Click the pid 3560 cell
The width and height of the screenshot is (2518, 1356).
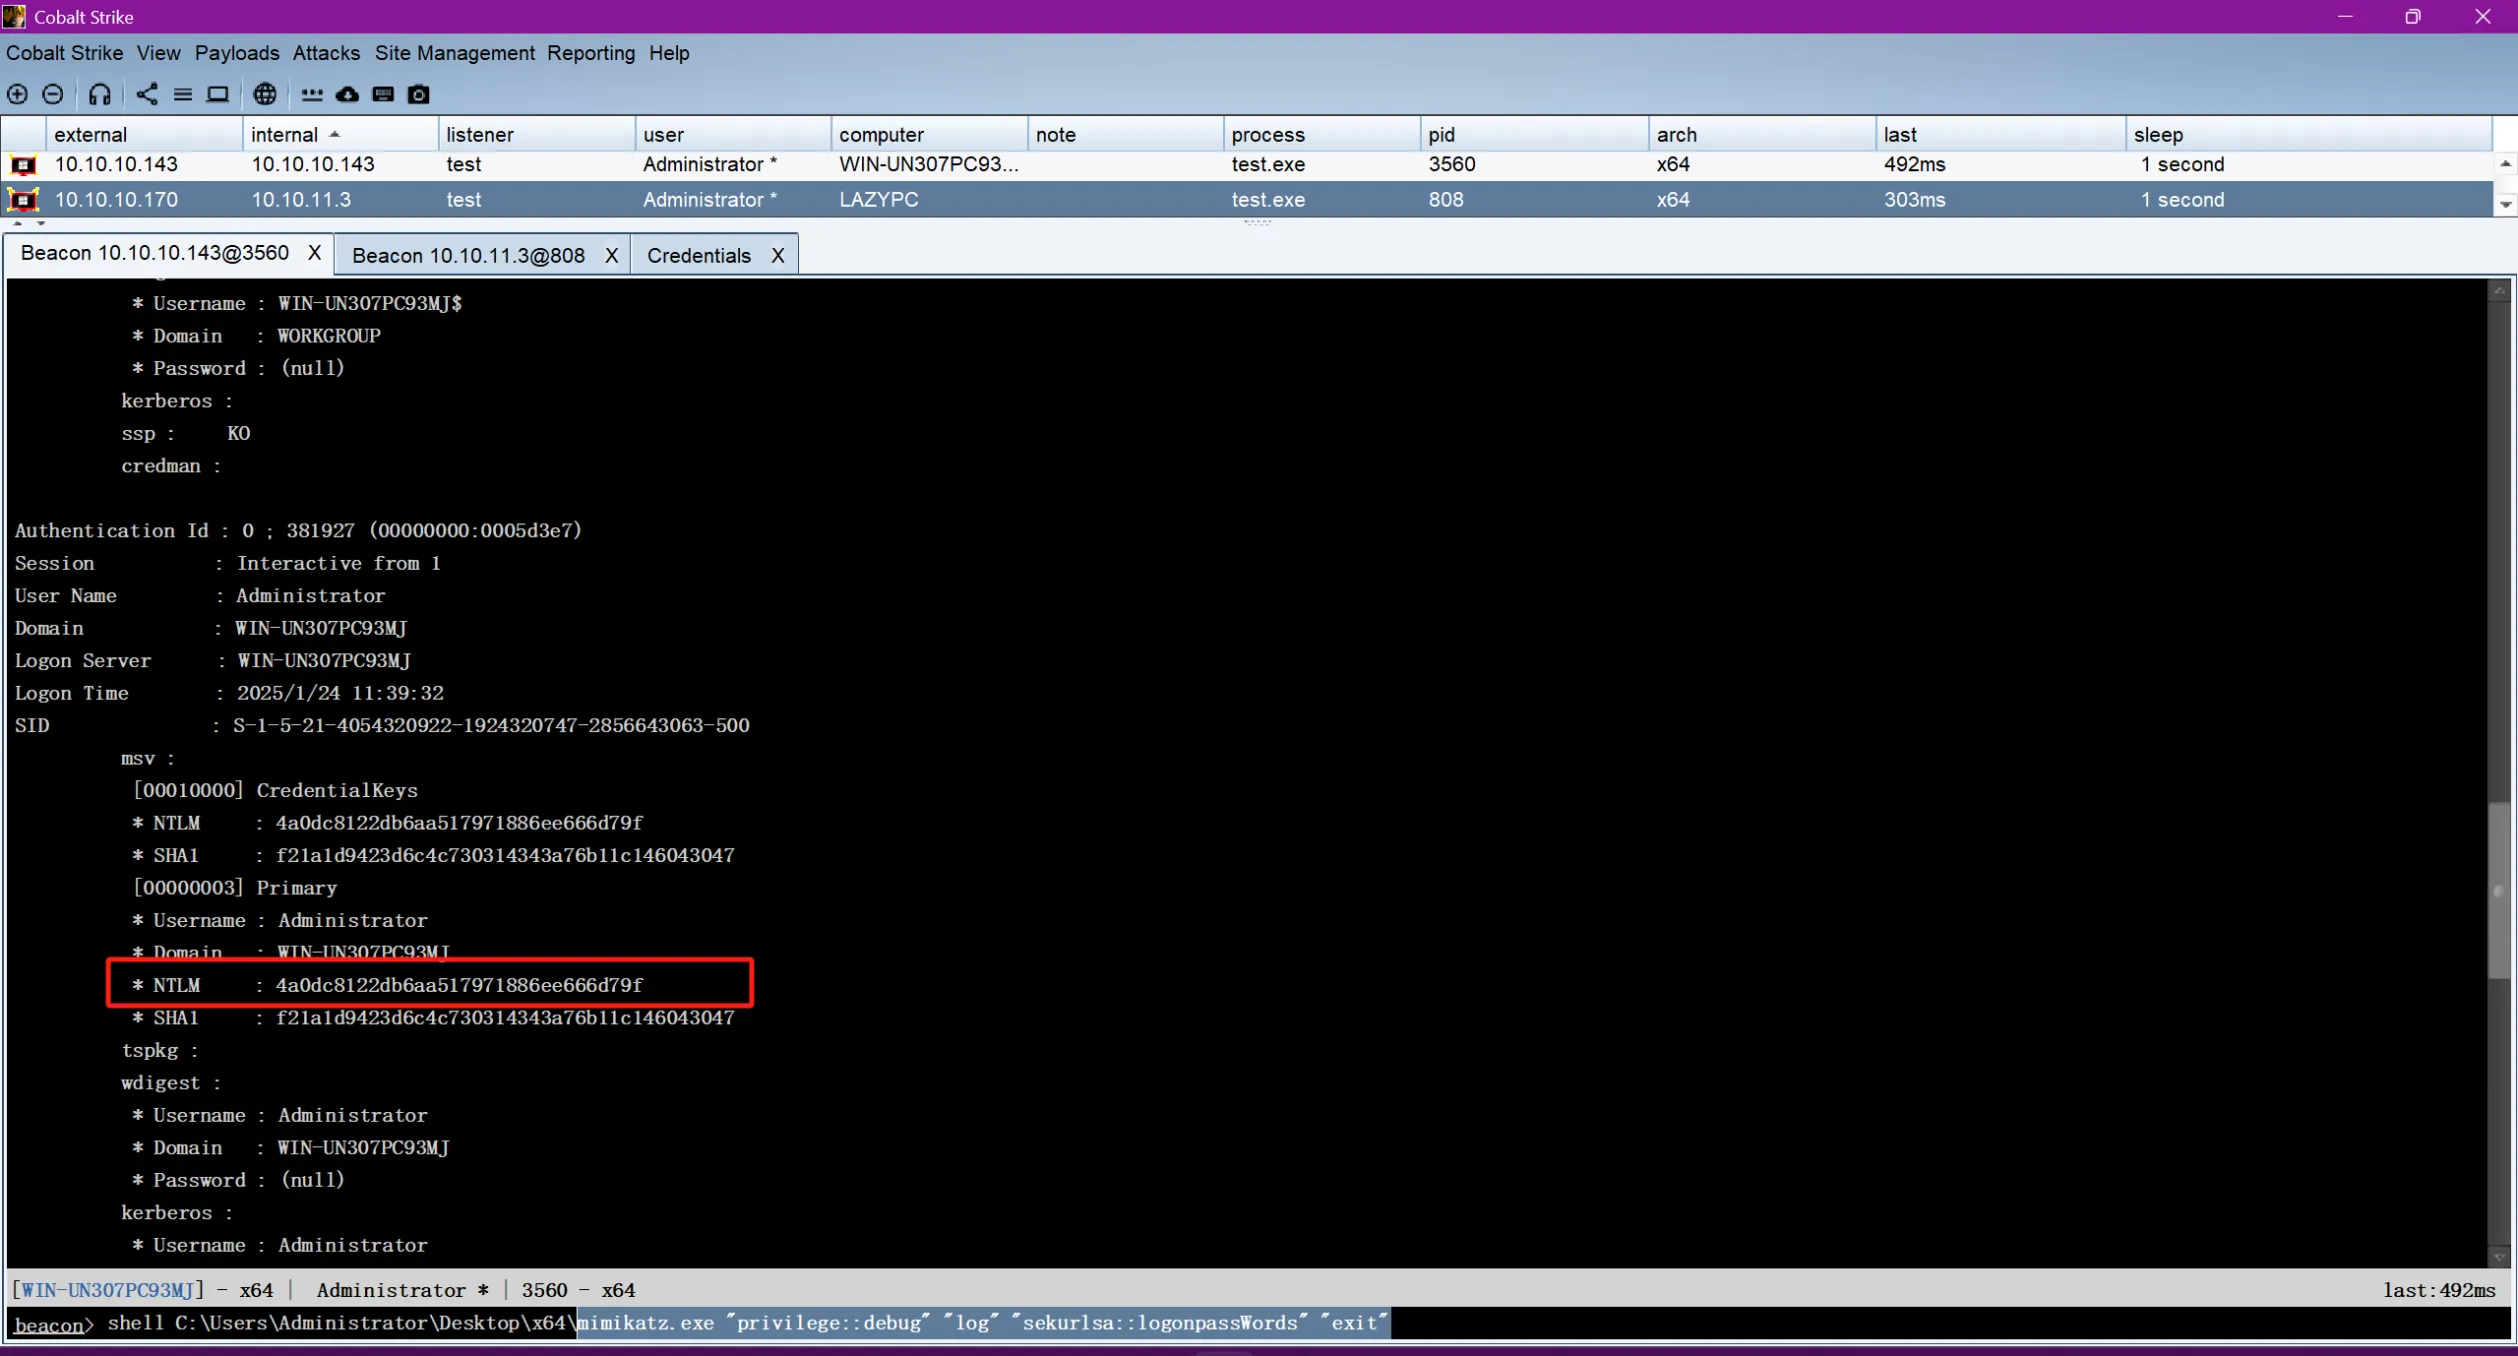tap(1534, 164)
